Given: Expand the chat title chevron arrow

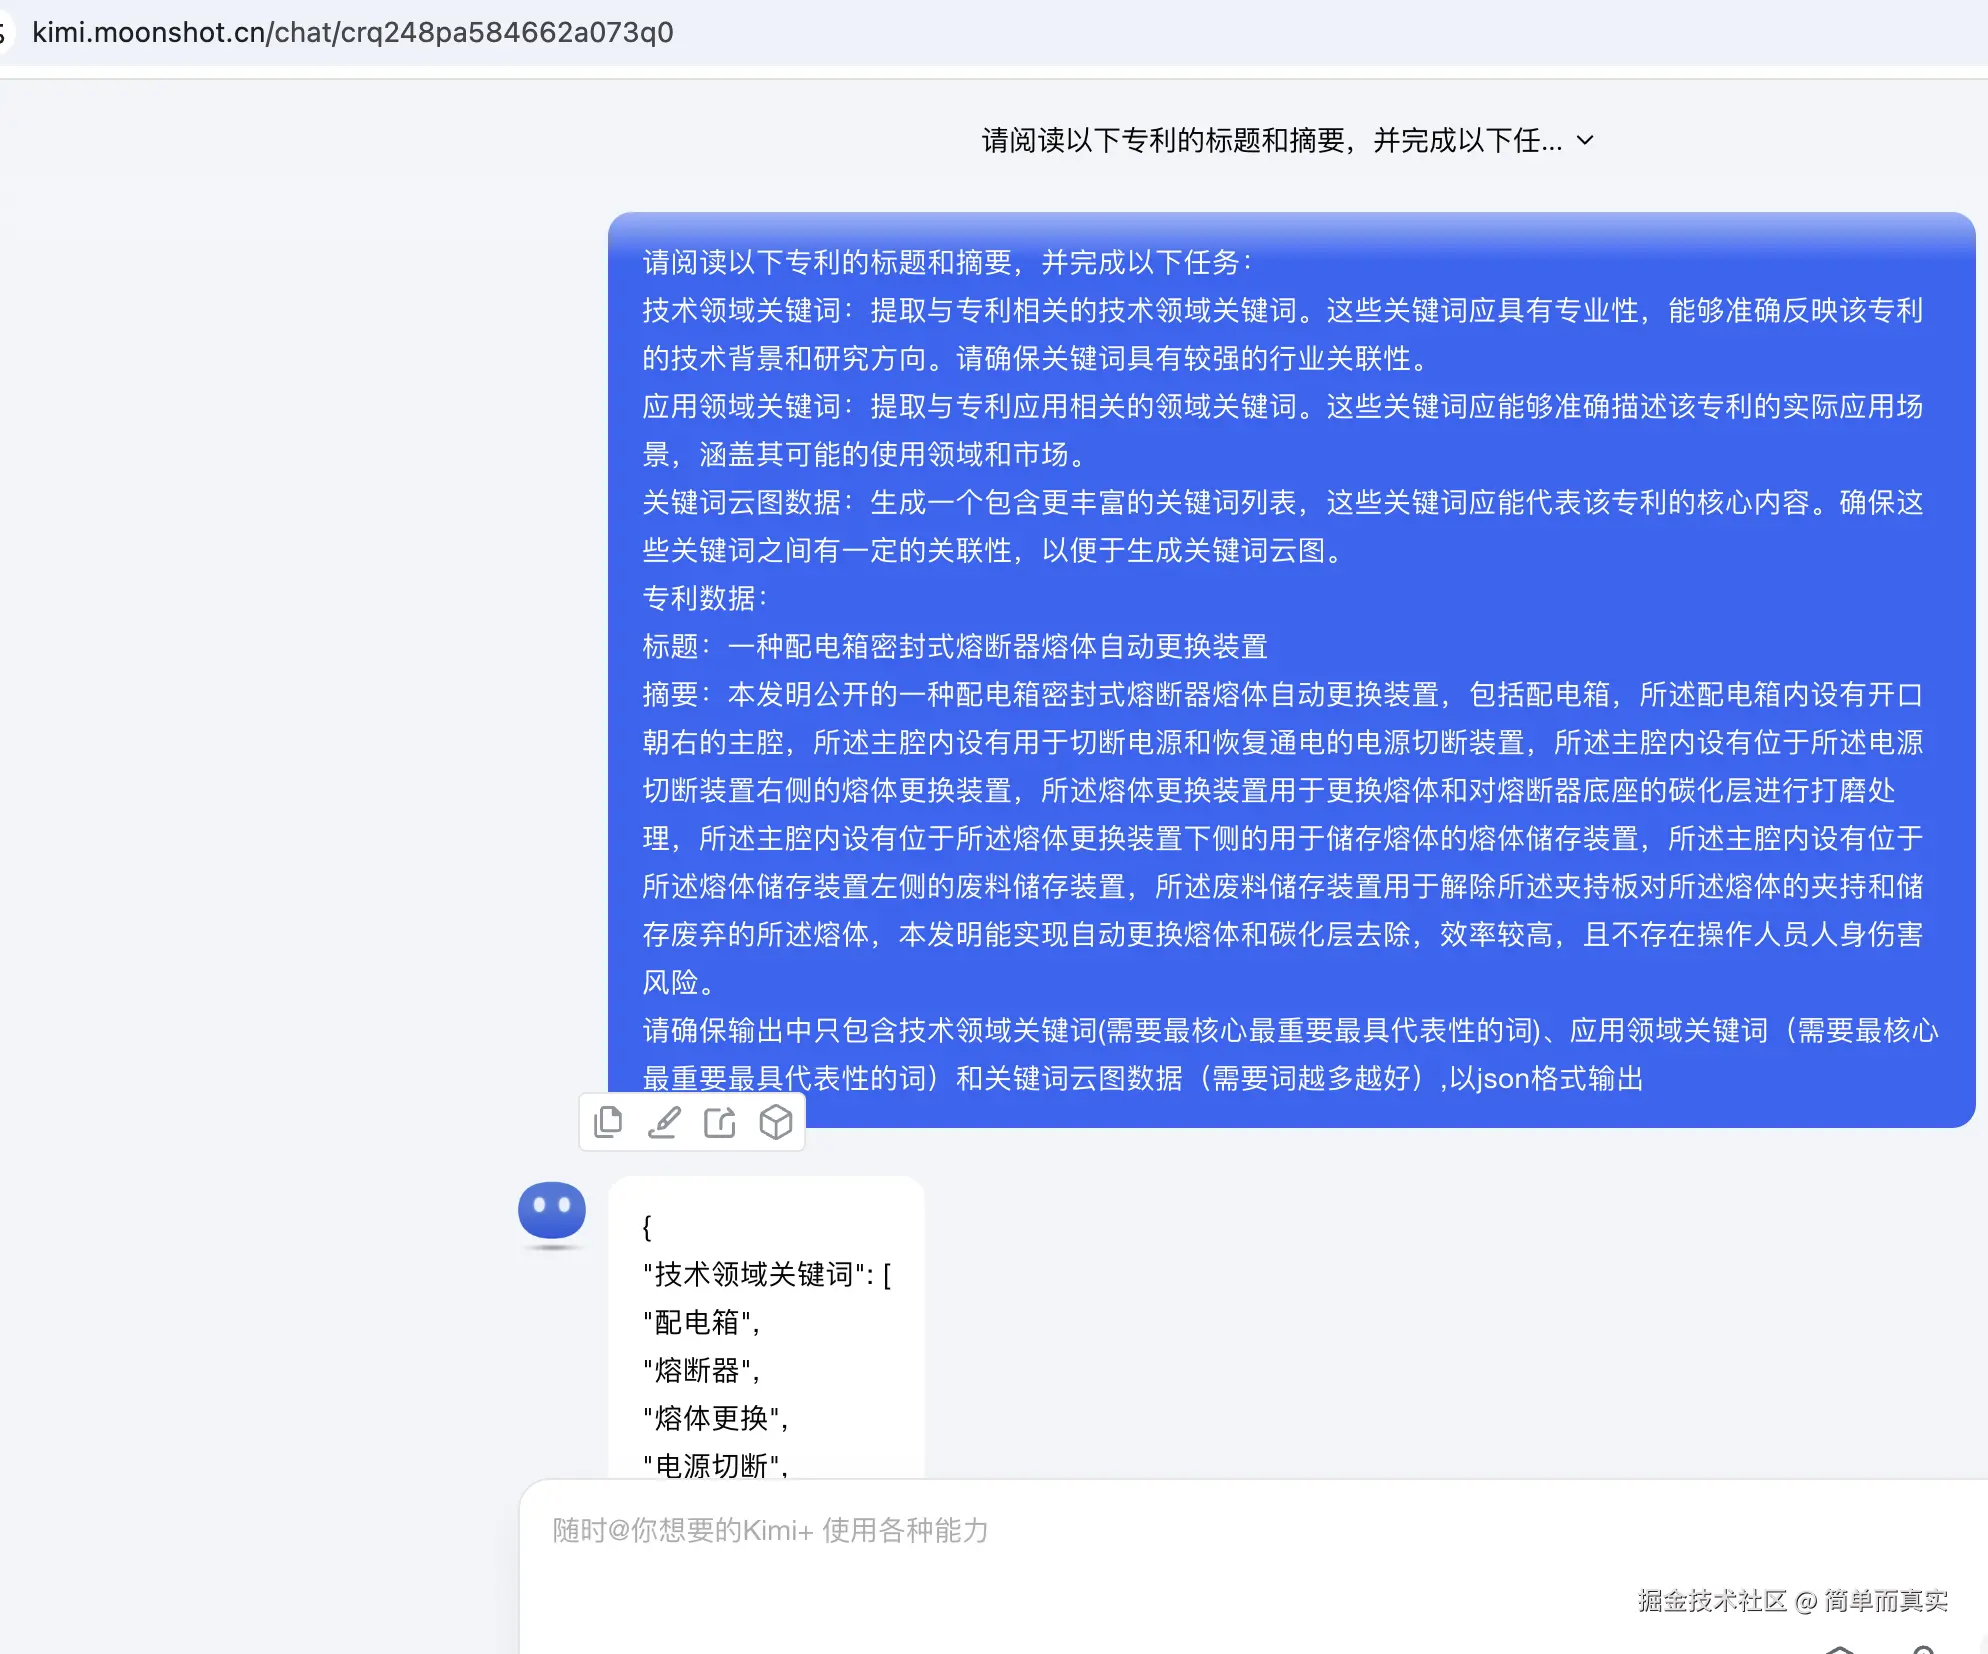Looking at the screenshot, I should click(1585, 141).
